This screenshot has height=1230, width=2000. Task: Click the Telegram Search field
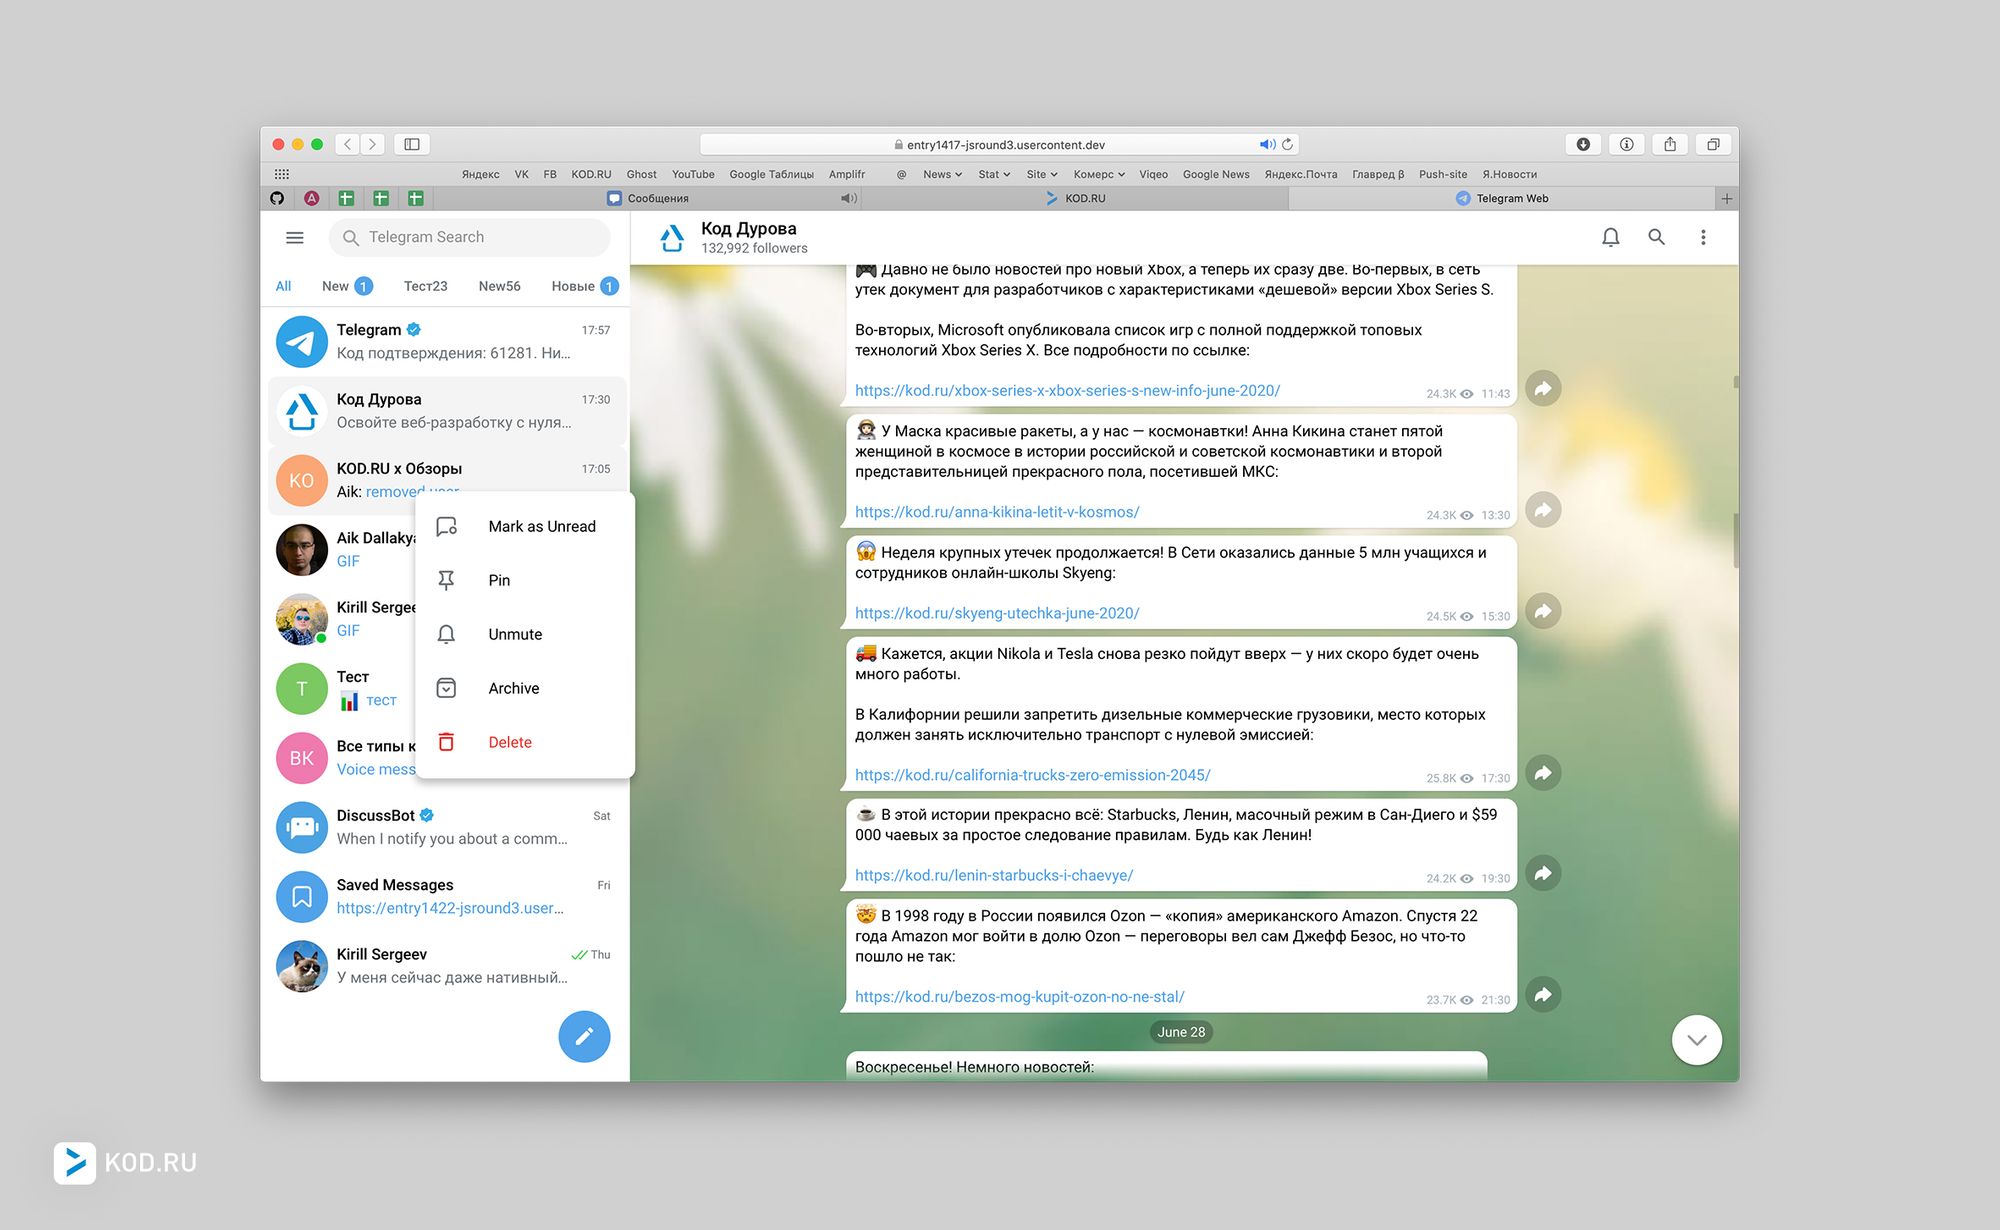(470, 237)
